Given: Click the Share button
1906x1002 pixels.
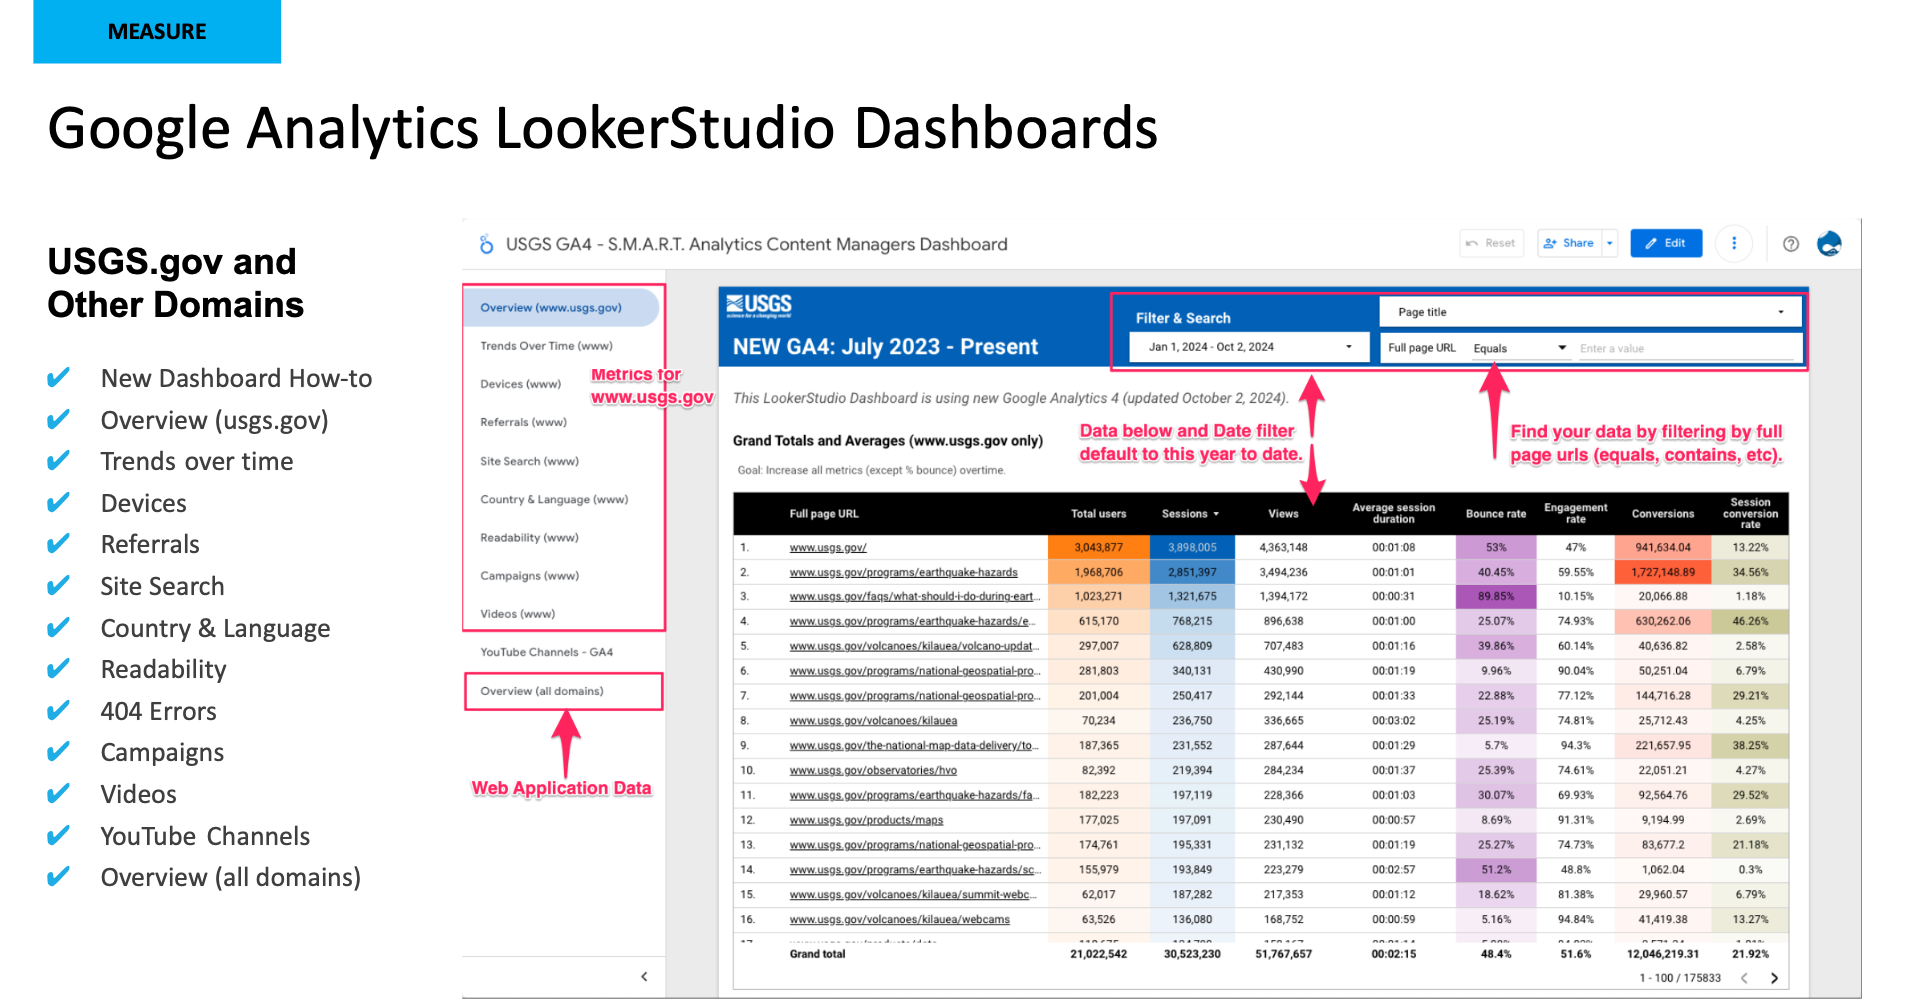Looking at the screenshot, I should pyautogui.click(x=1569, y=243).
